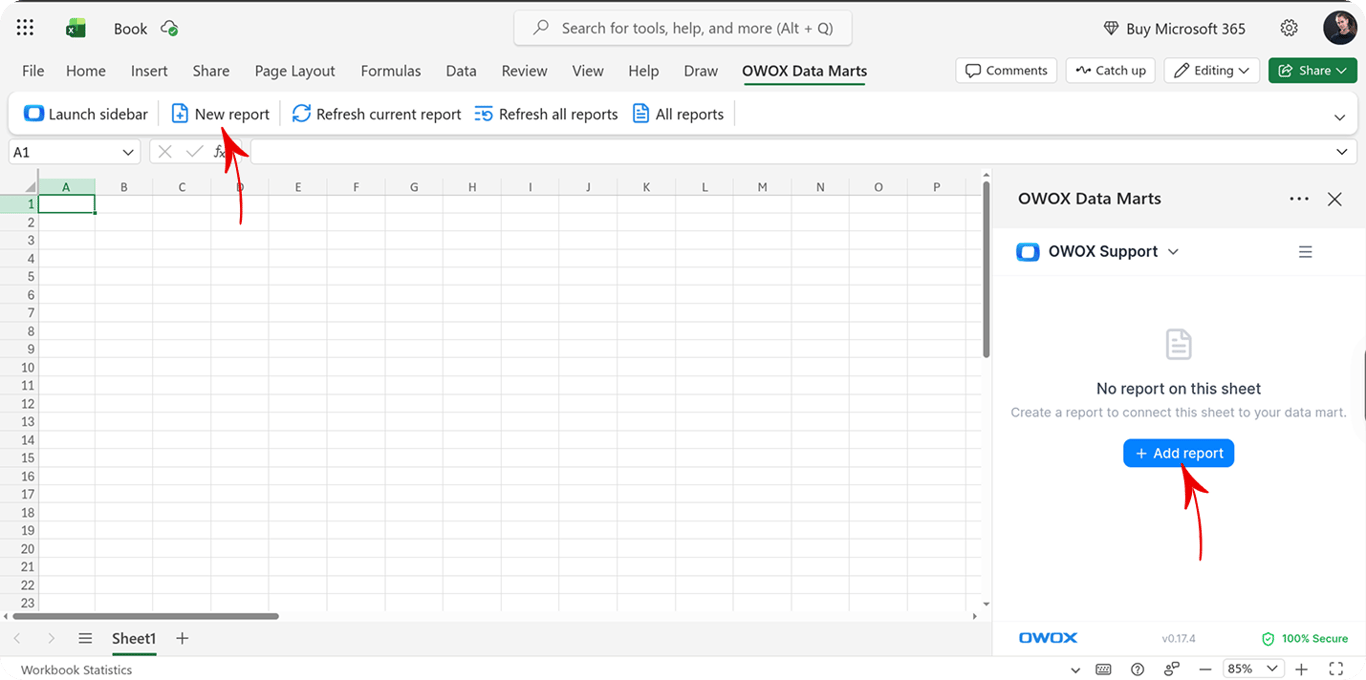1366x680 pixels.
Task: Expand the ribbon display options chevron
Action: [x=1339, y=117]
